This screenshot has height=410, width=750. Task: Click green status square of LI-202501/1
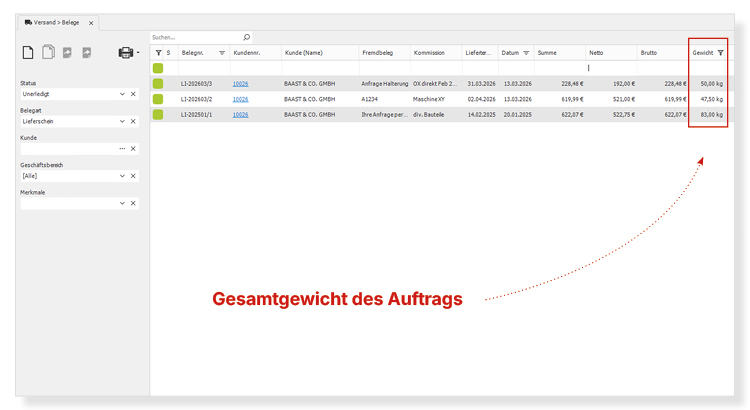click(158, 115)
